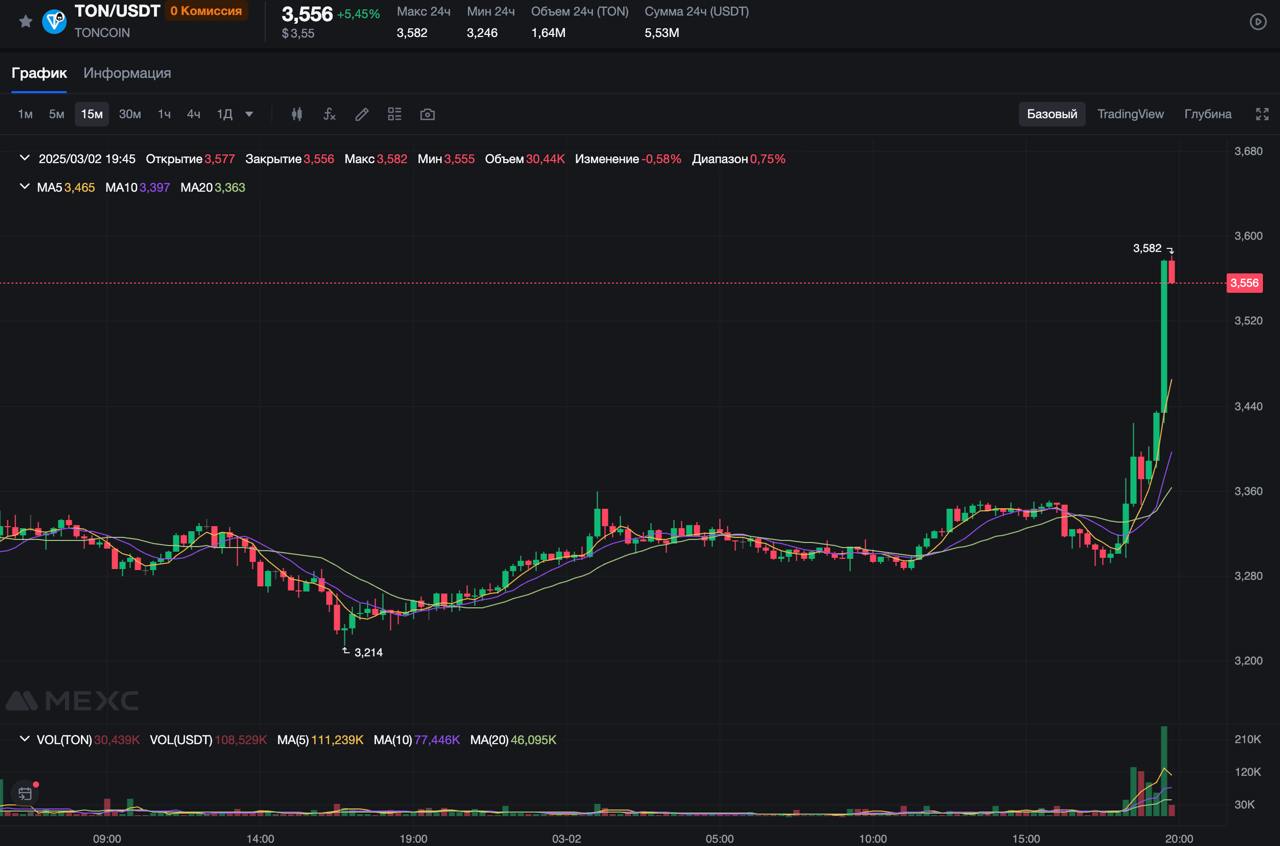Click the MA5 value 3,465
This screenshot has height=846, width=1280.
80,187
